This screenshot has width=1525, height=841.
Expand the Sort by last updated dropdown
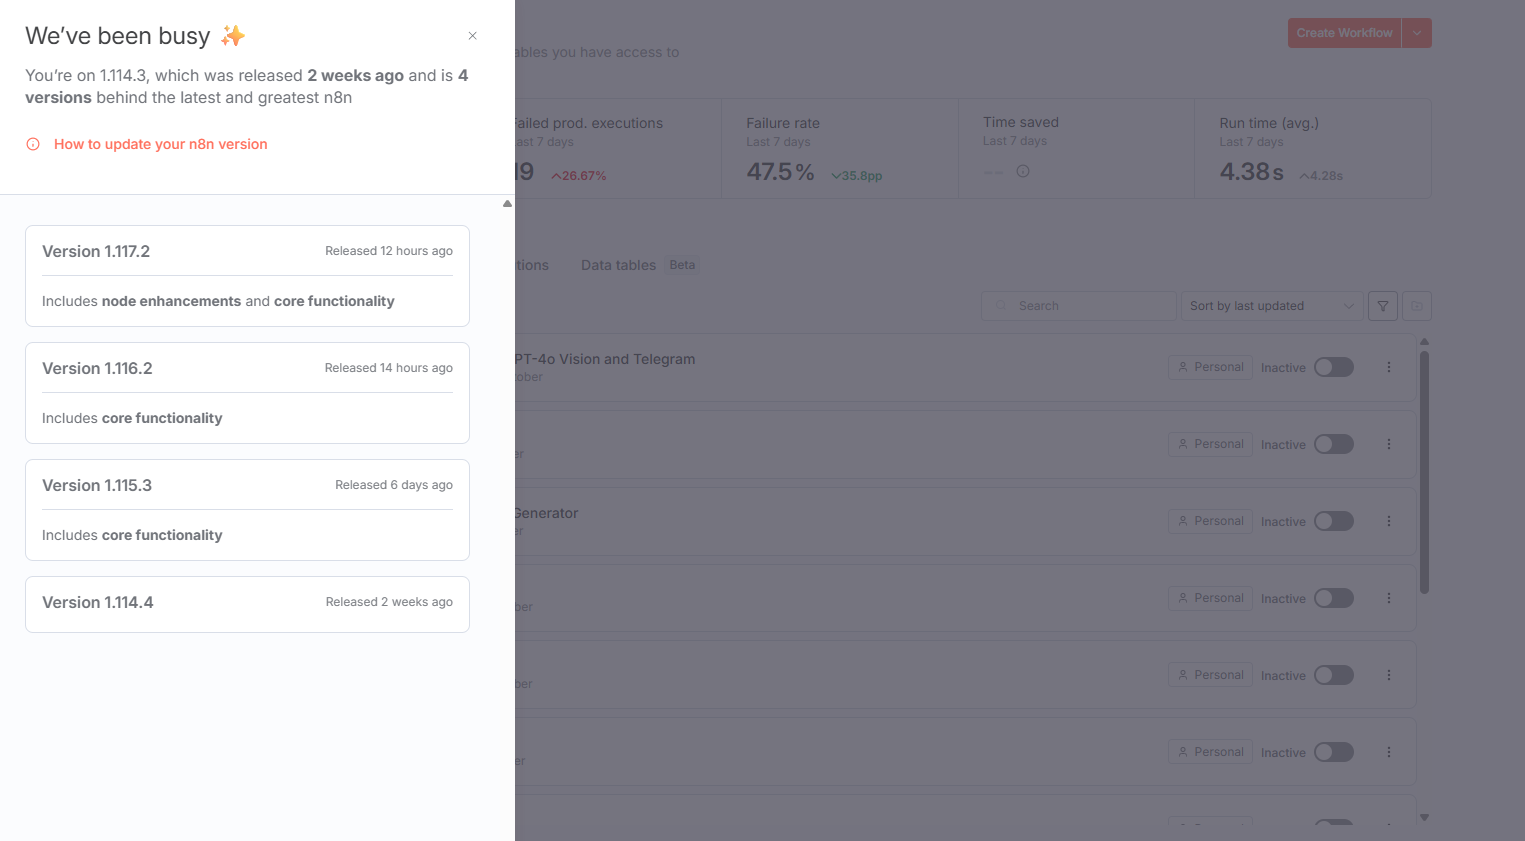pyautogui.click(x=1270, y=306)
